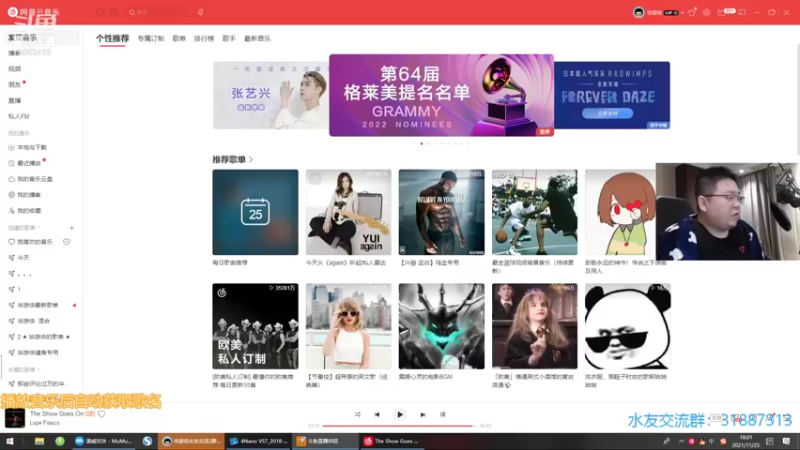
Task: Open 直播 in the sidebar
Action: click(14, 101)
